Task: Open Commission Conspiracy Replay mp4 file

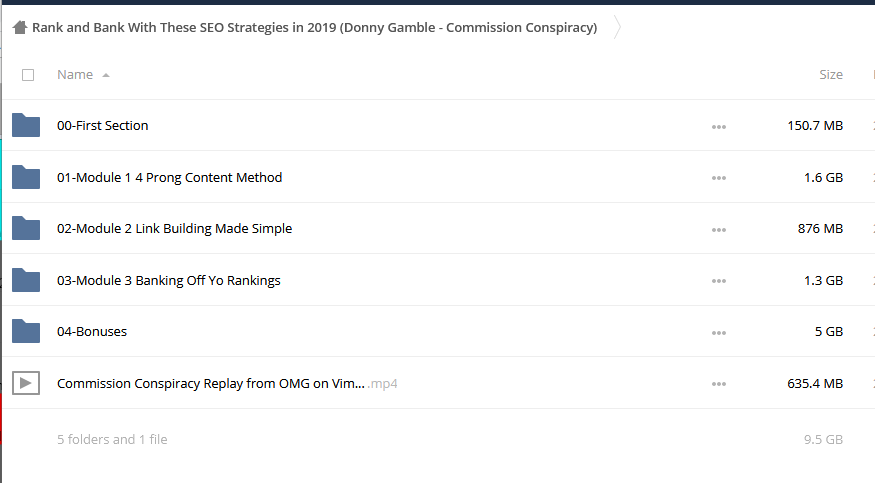Action: coord(227,384)
